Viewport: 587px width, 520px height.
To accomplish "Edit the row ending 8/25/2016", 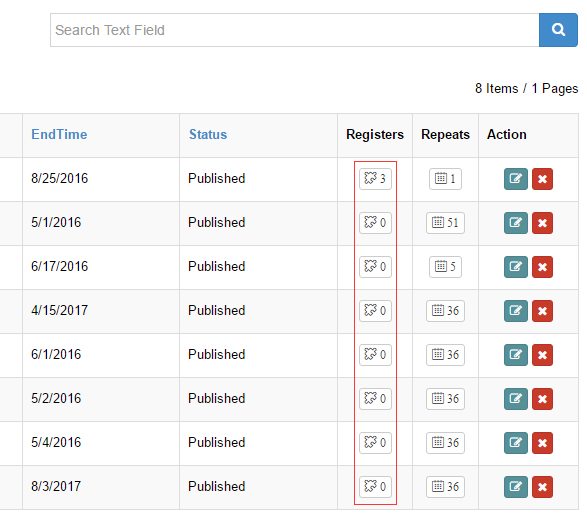I will tap(515, 179).
